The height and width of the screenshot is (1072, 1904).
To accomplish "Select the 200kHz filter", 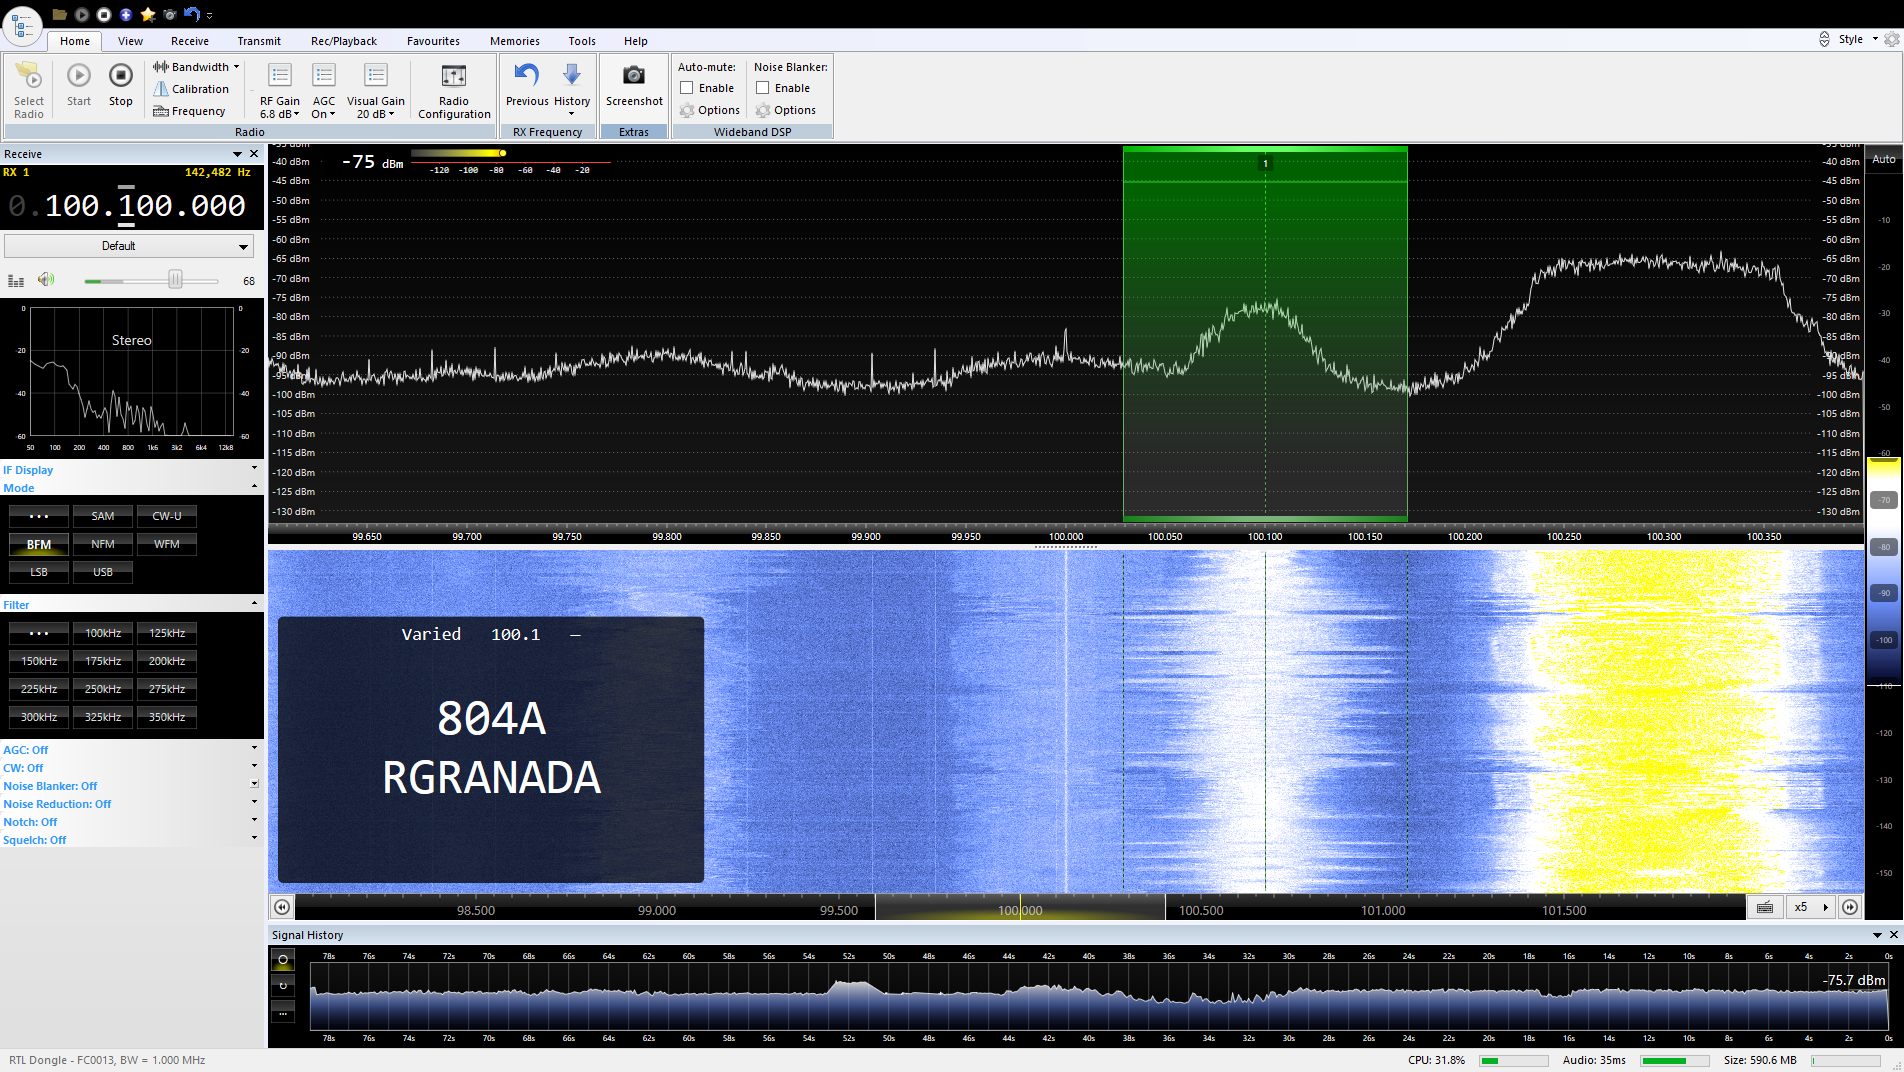I will (167, 661).
